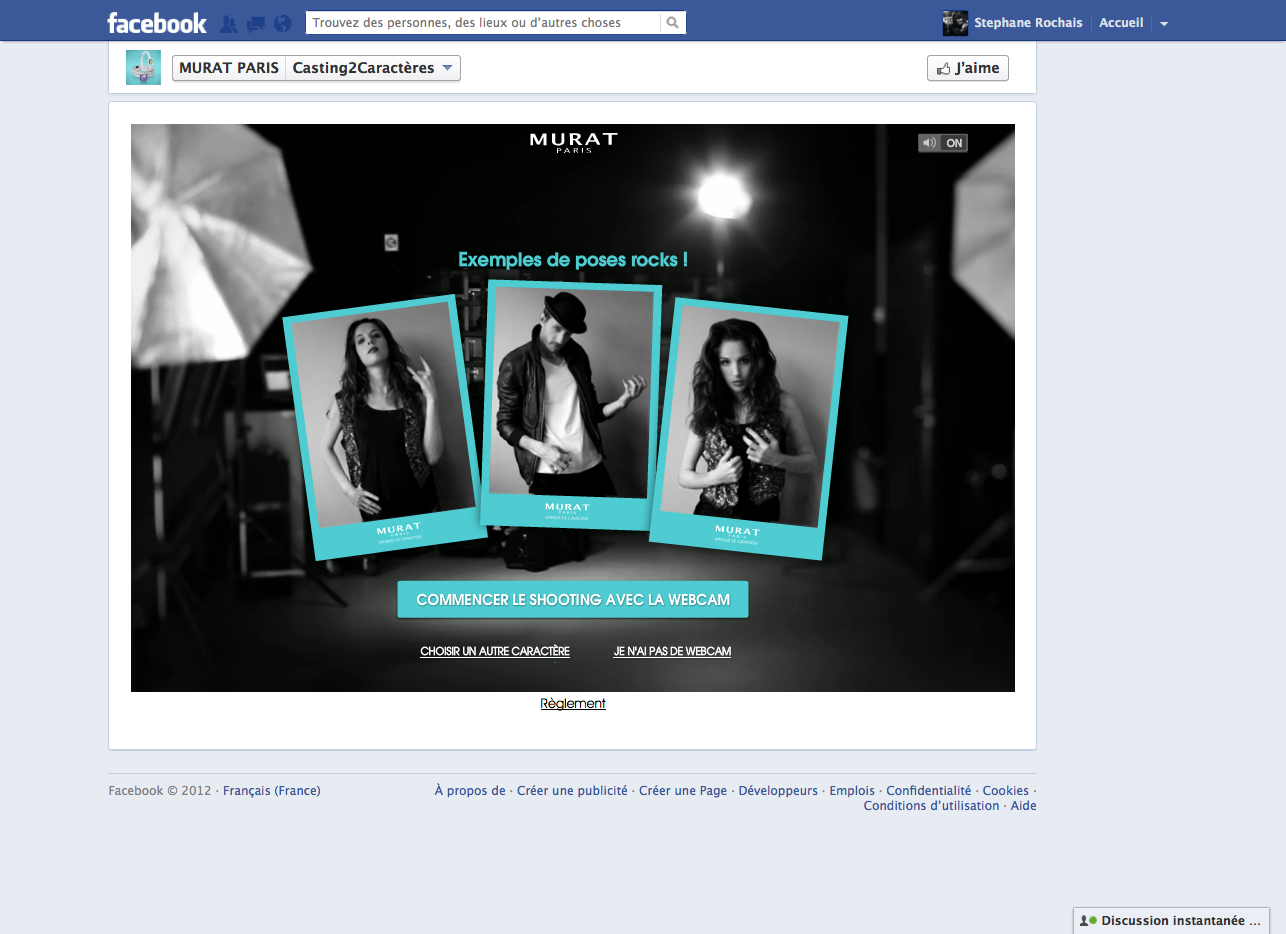Click the Facebook logo
The width and height of the screenshot is (1286, 934).
point(157,22)
